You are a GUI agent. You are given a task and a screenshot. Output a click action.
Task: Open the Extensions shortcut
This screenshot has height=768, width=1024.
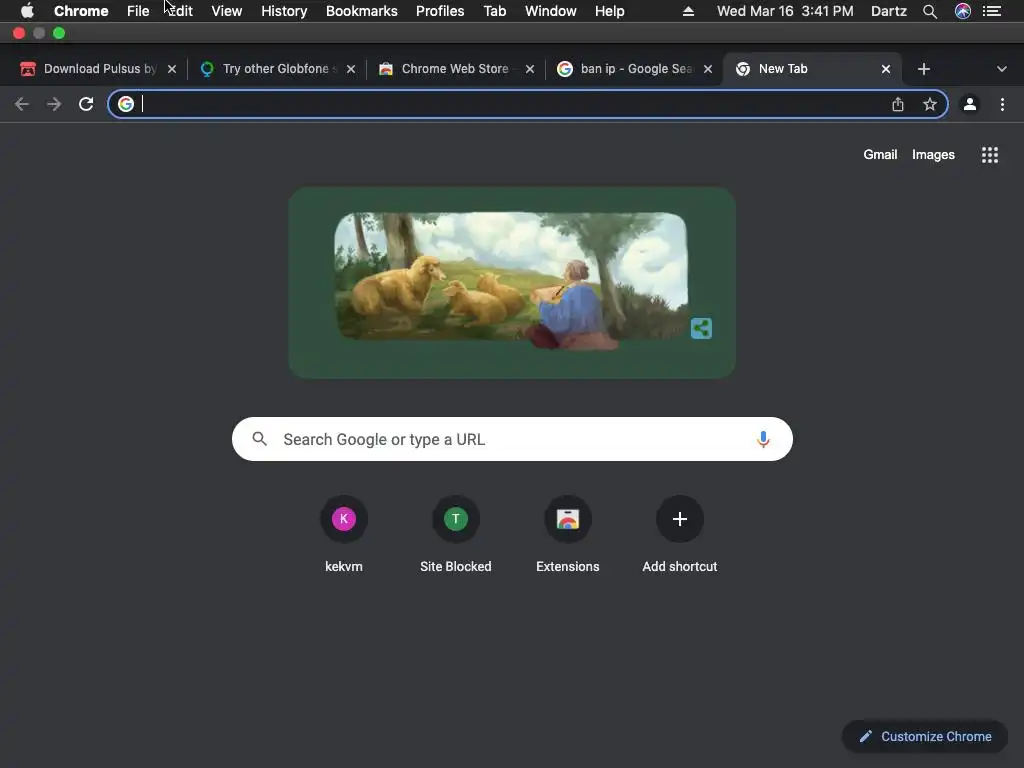(568, 536)
